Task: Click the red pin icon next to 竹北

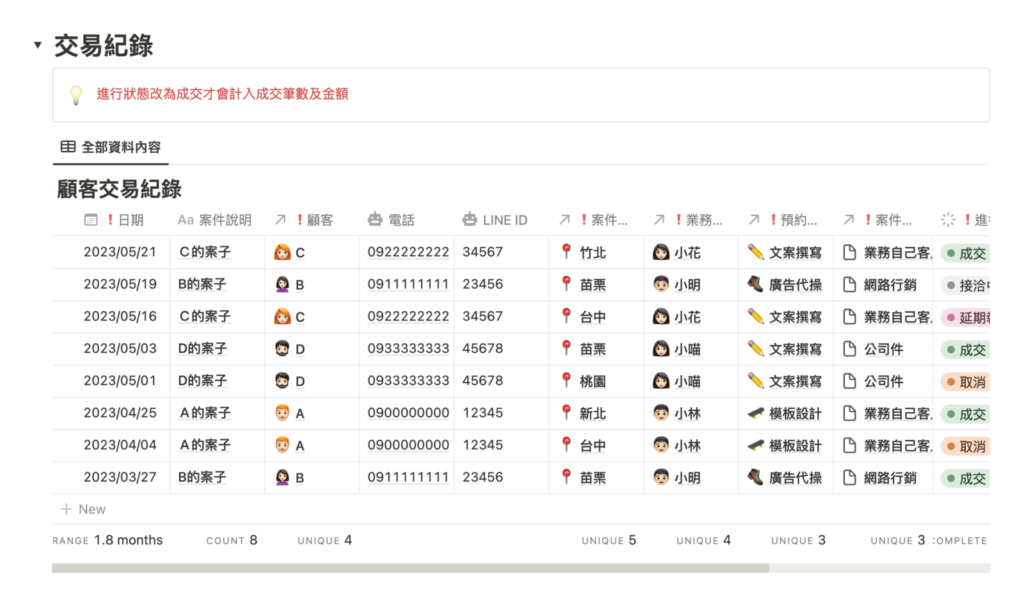Action: click(x=566, y=252)
